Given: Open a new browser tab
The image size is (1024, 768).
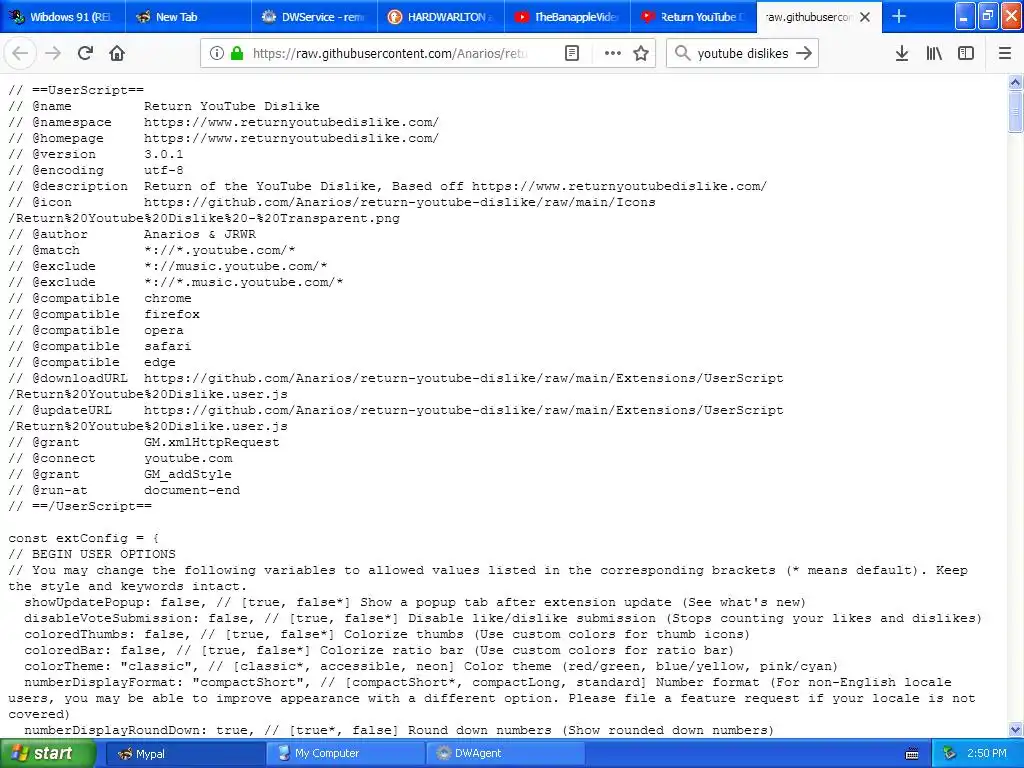Looking at the screenshot, I should pyautogui.click(x=899, y=16).
